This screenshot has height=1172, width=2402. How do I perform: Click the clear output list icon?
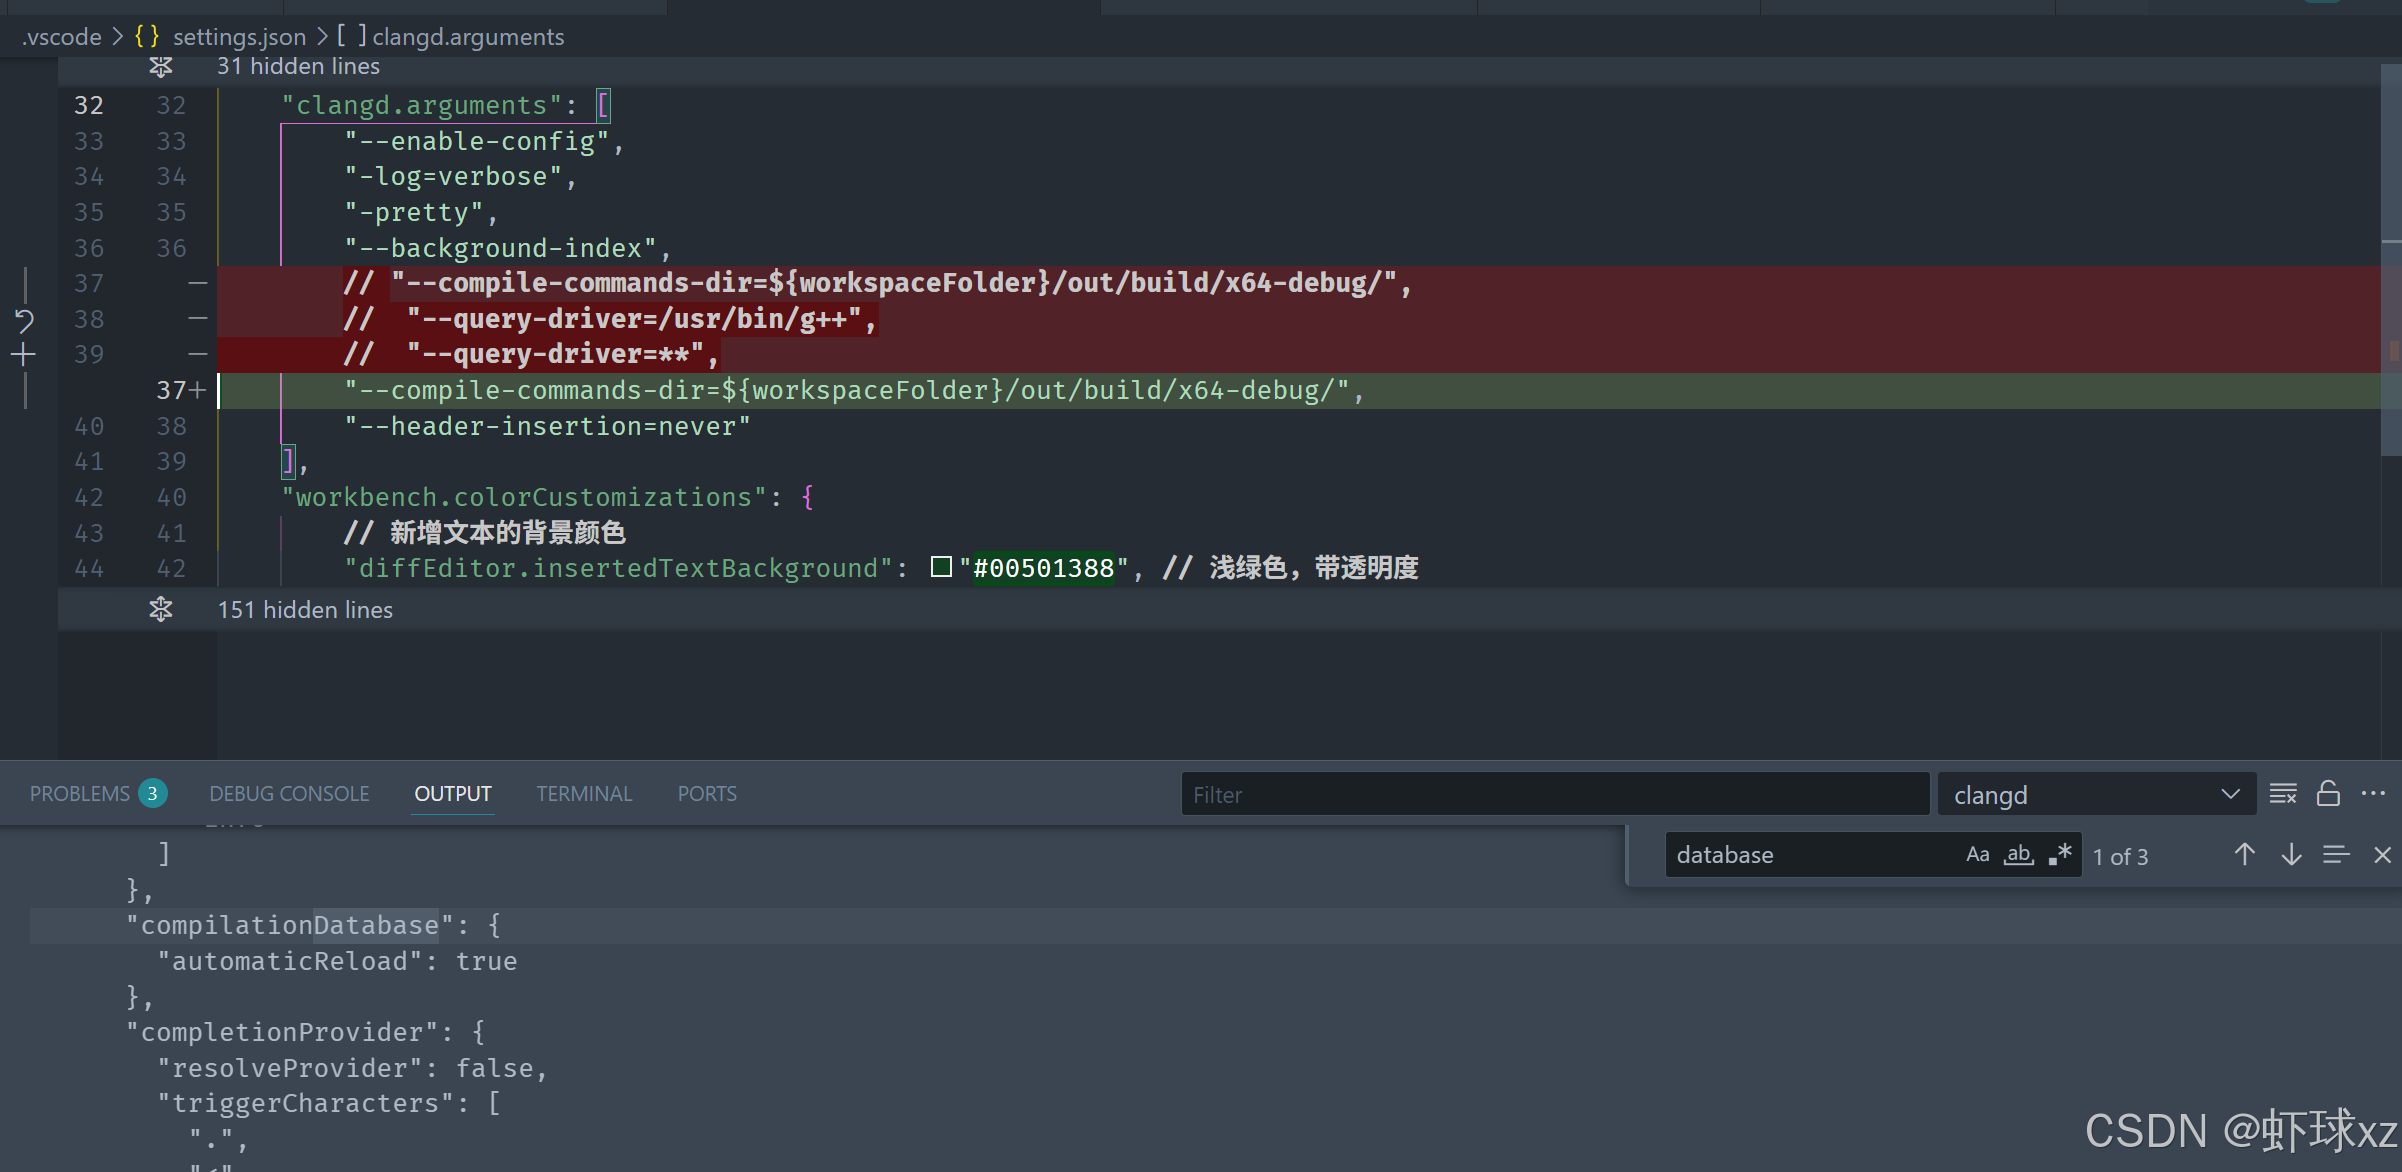2283,794
